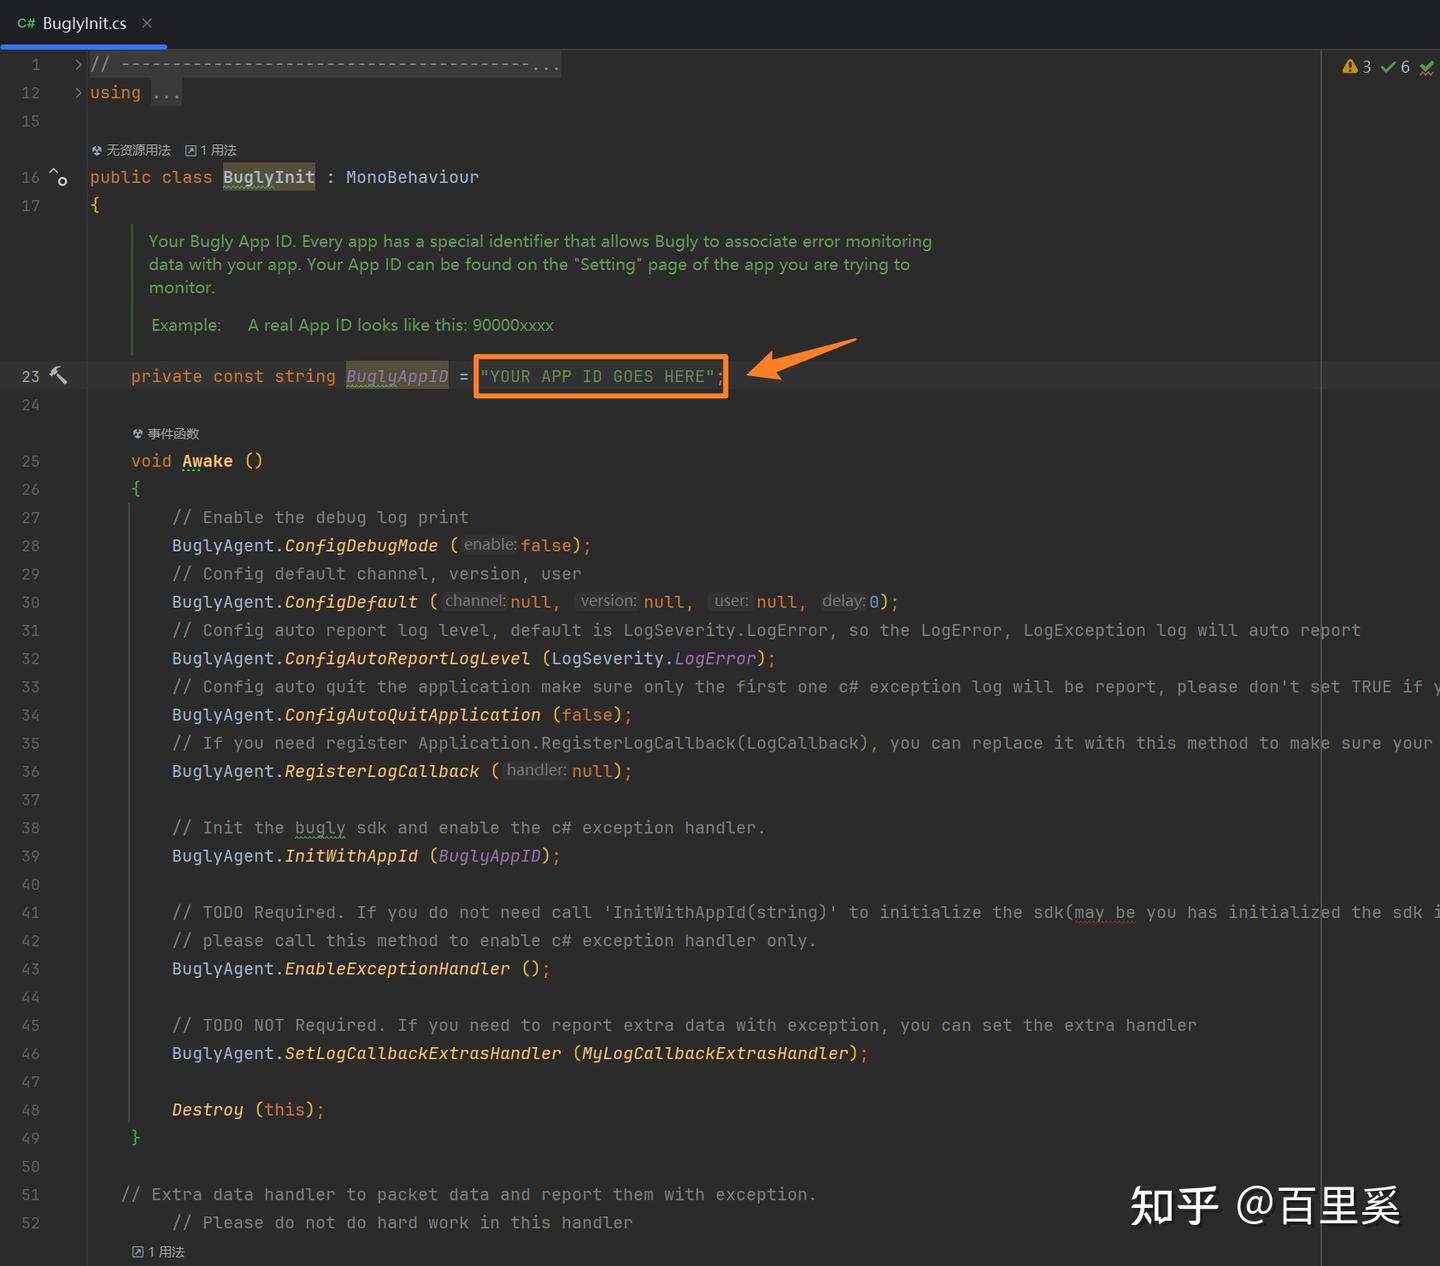Click the Awake method name

(207, 461)
